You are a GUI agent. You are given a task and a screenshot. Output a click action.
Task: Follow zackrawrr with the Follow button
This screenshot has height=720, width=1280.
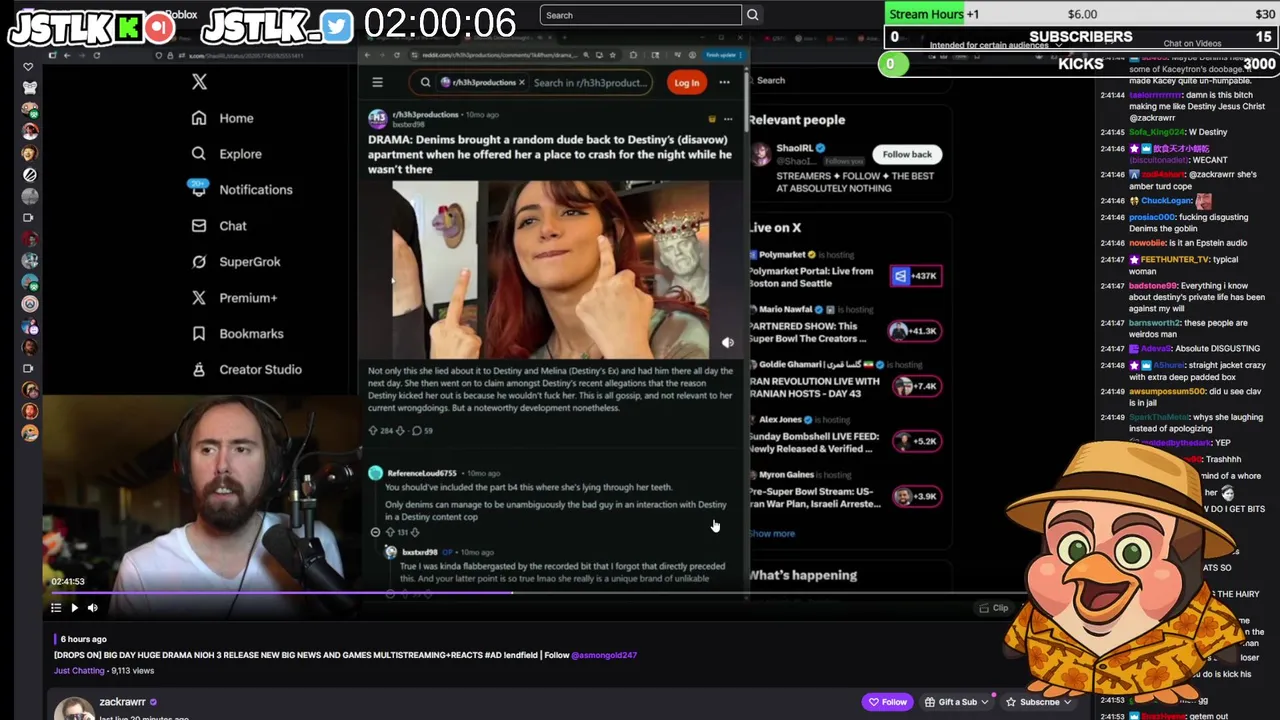tap(887, 702)
